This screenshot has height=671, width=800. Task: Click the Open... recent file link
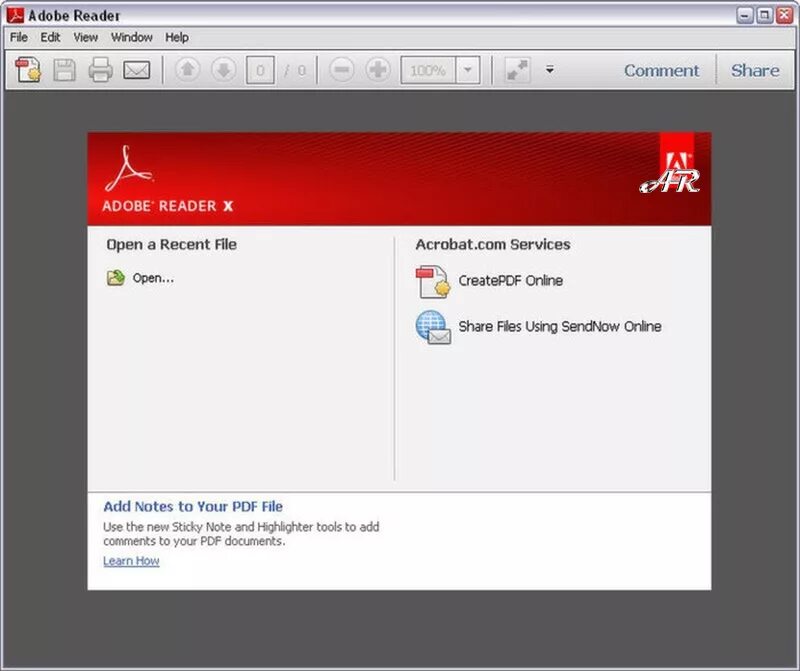click(x=153, y=278)
